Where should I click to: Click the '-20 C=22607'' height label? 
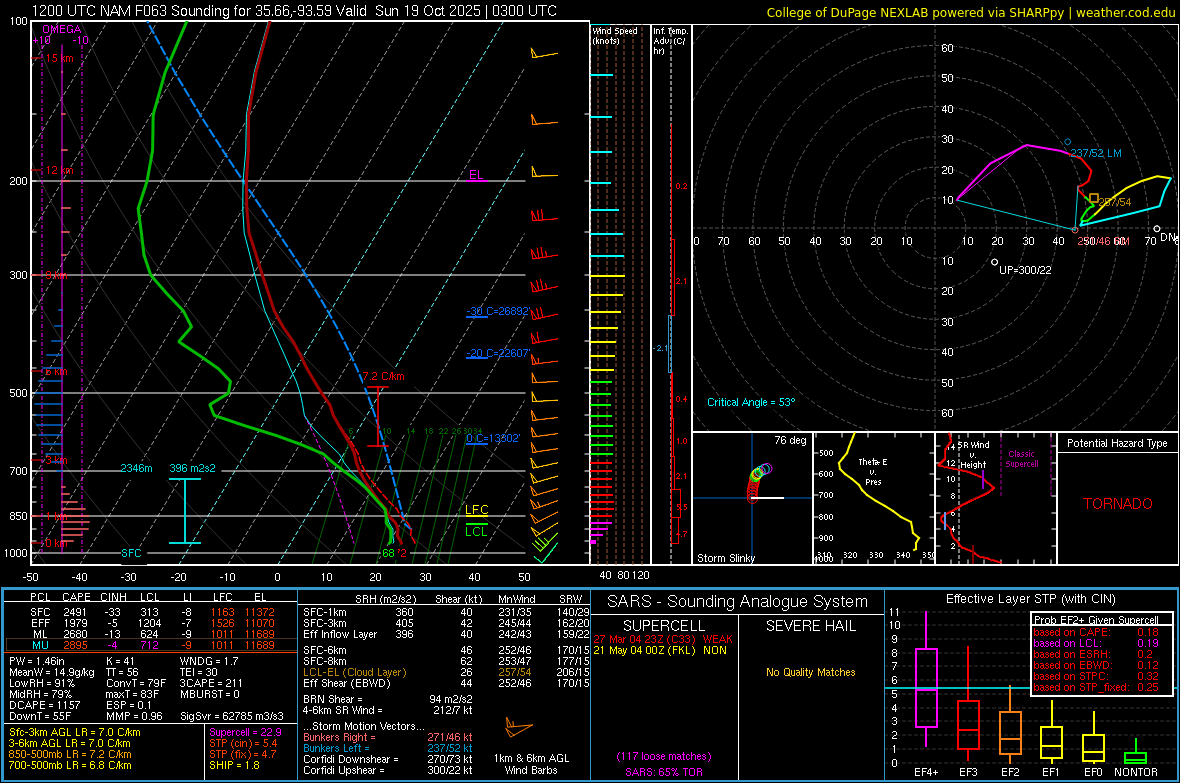[x=498, y=353]
